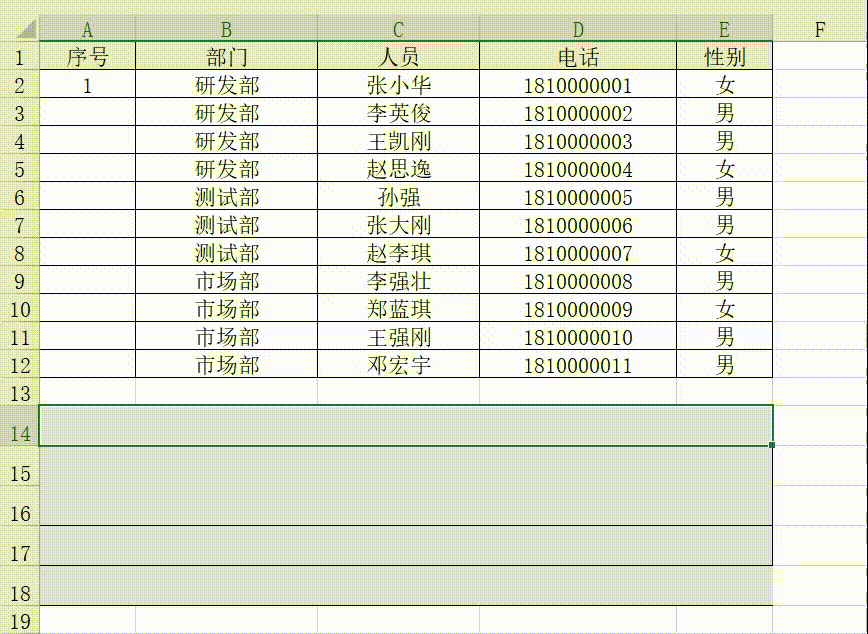Select 研发部 cell in row 2
Viewport: 868px width, 634px height.
(x=226, y=84)
